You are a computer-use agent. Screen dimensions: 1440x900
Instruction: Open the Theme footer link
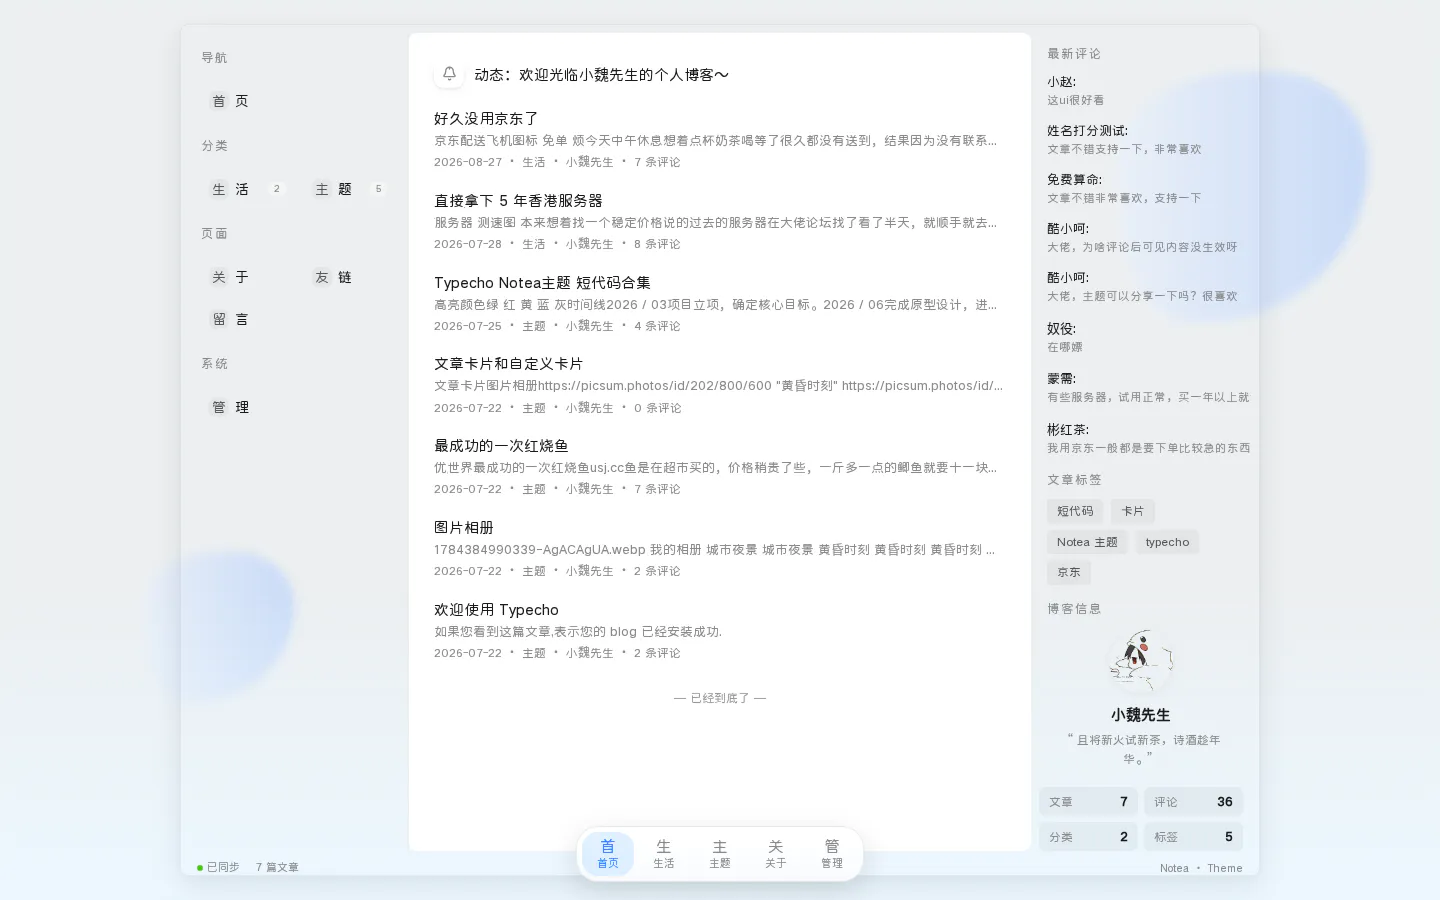tap(1224, 868)
